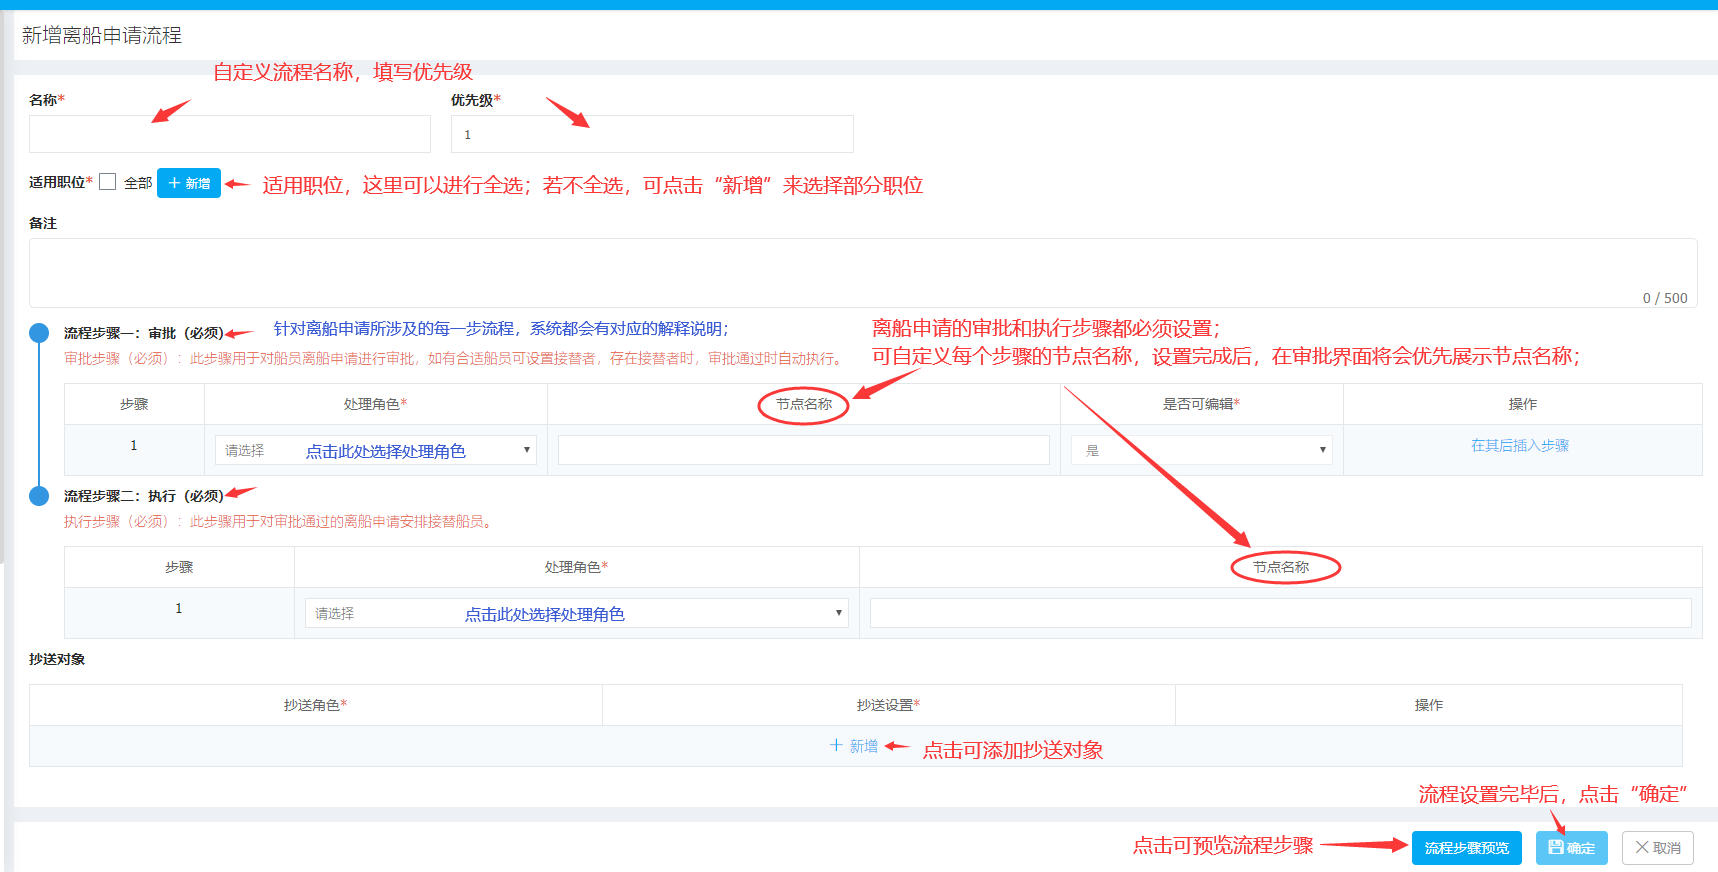
Task: Open the 是否可编辑 dropdown
Action: click(x=1202, y=450)
